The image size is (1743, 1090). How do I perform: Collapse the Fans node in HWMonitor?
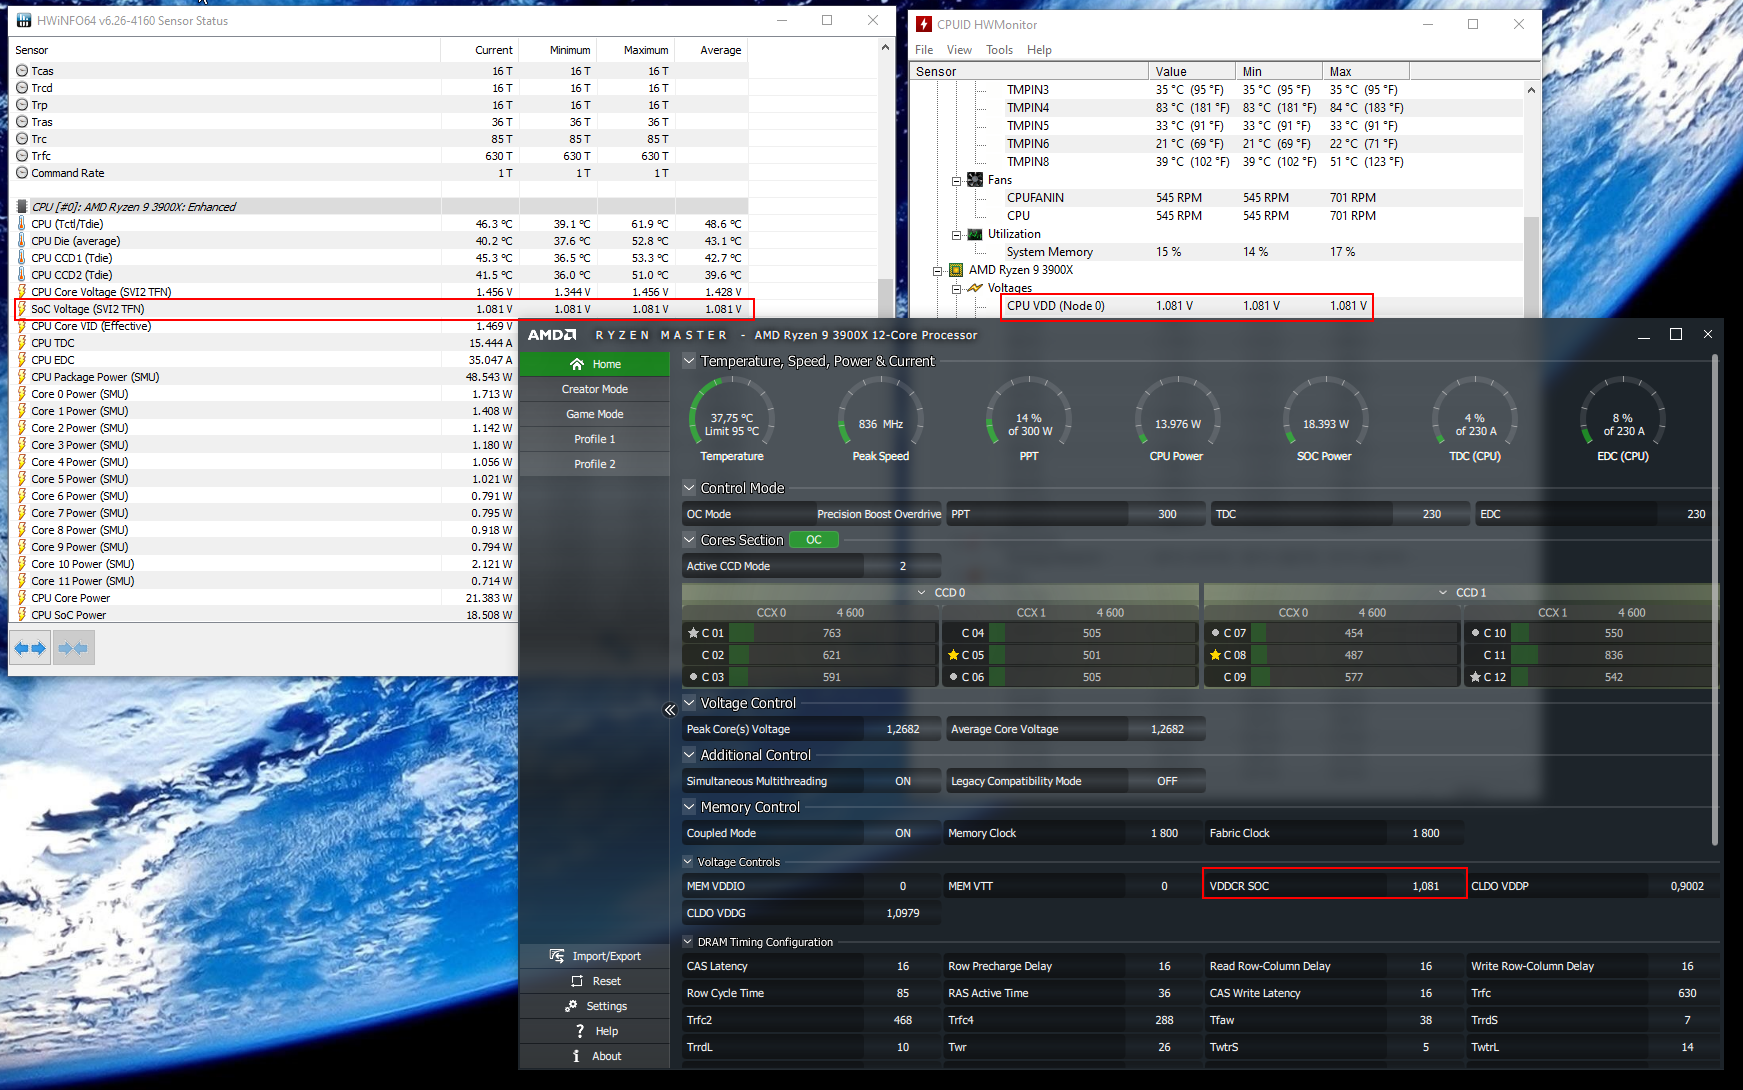tap(957, 181)
